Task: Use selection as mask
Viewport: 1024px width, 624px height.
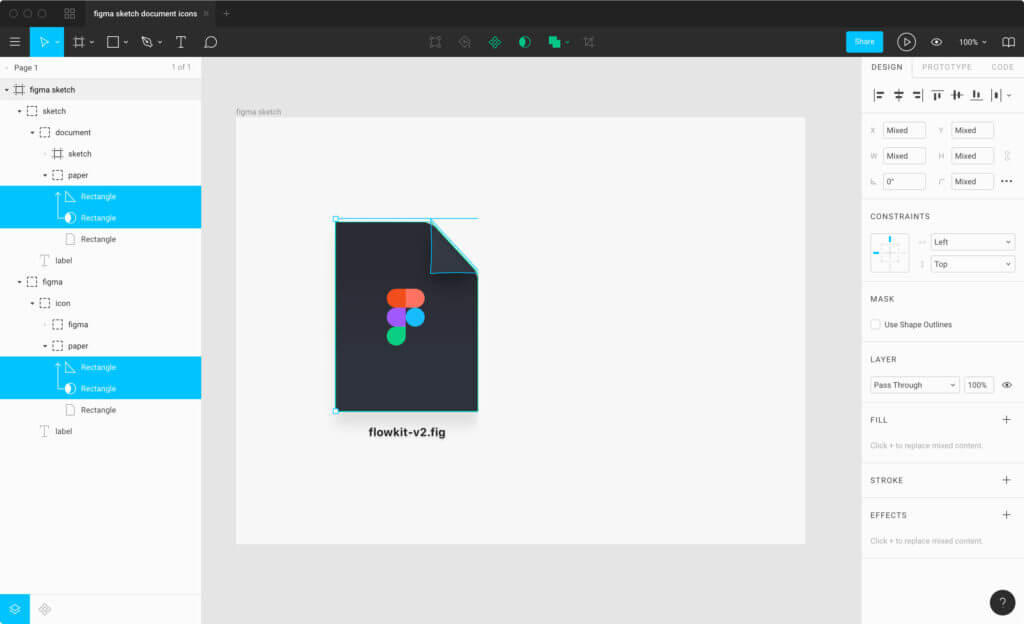Action: click(x=525, y=42)
